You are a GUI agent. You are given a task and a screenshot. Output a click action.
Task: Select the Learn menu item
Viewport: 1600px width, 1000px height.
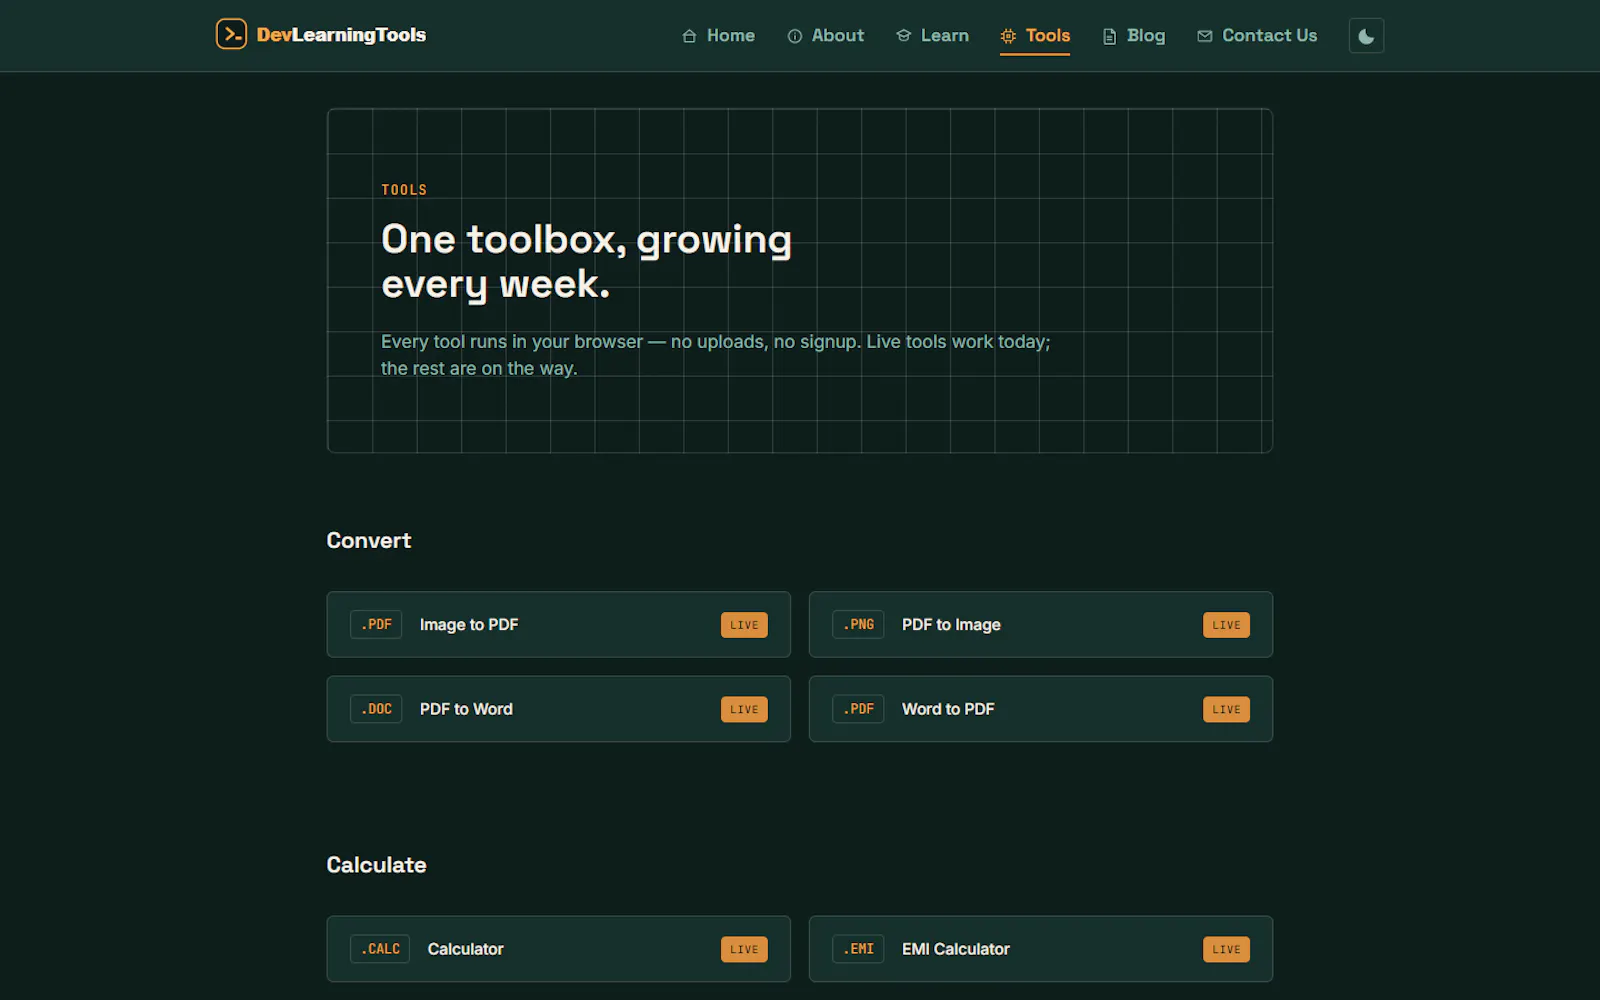point(932,35)
